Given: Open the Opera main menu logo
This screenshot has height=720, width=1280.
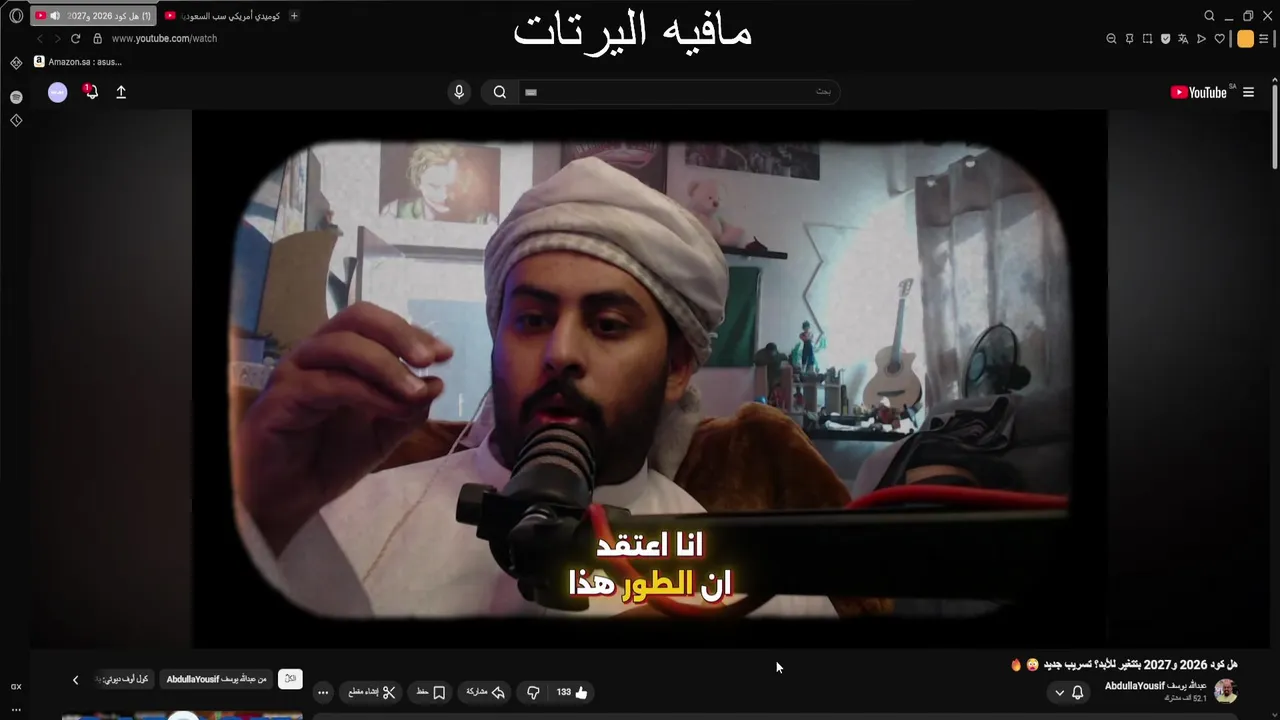Looking at the screenshot, I should pyautogui.click(x=16, y=16).
